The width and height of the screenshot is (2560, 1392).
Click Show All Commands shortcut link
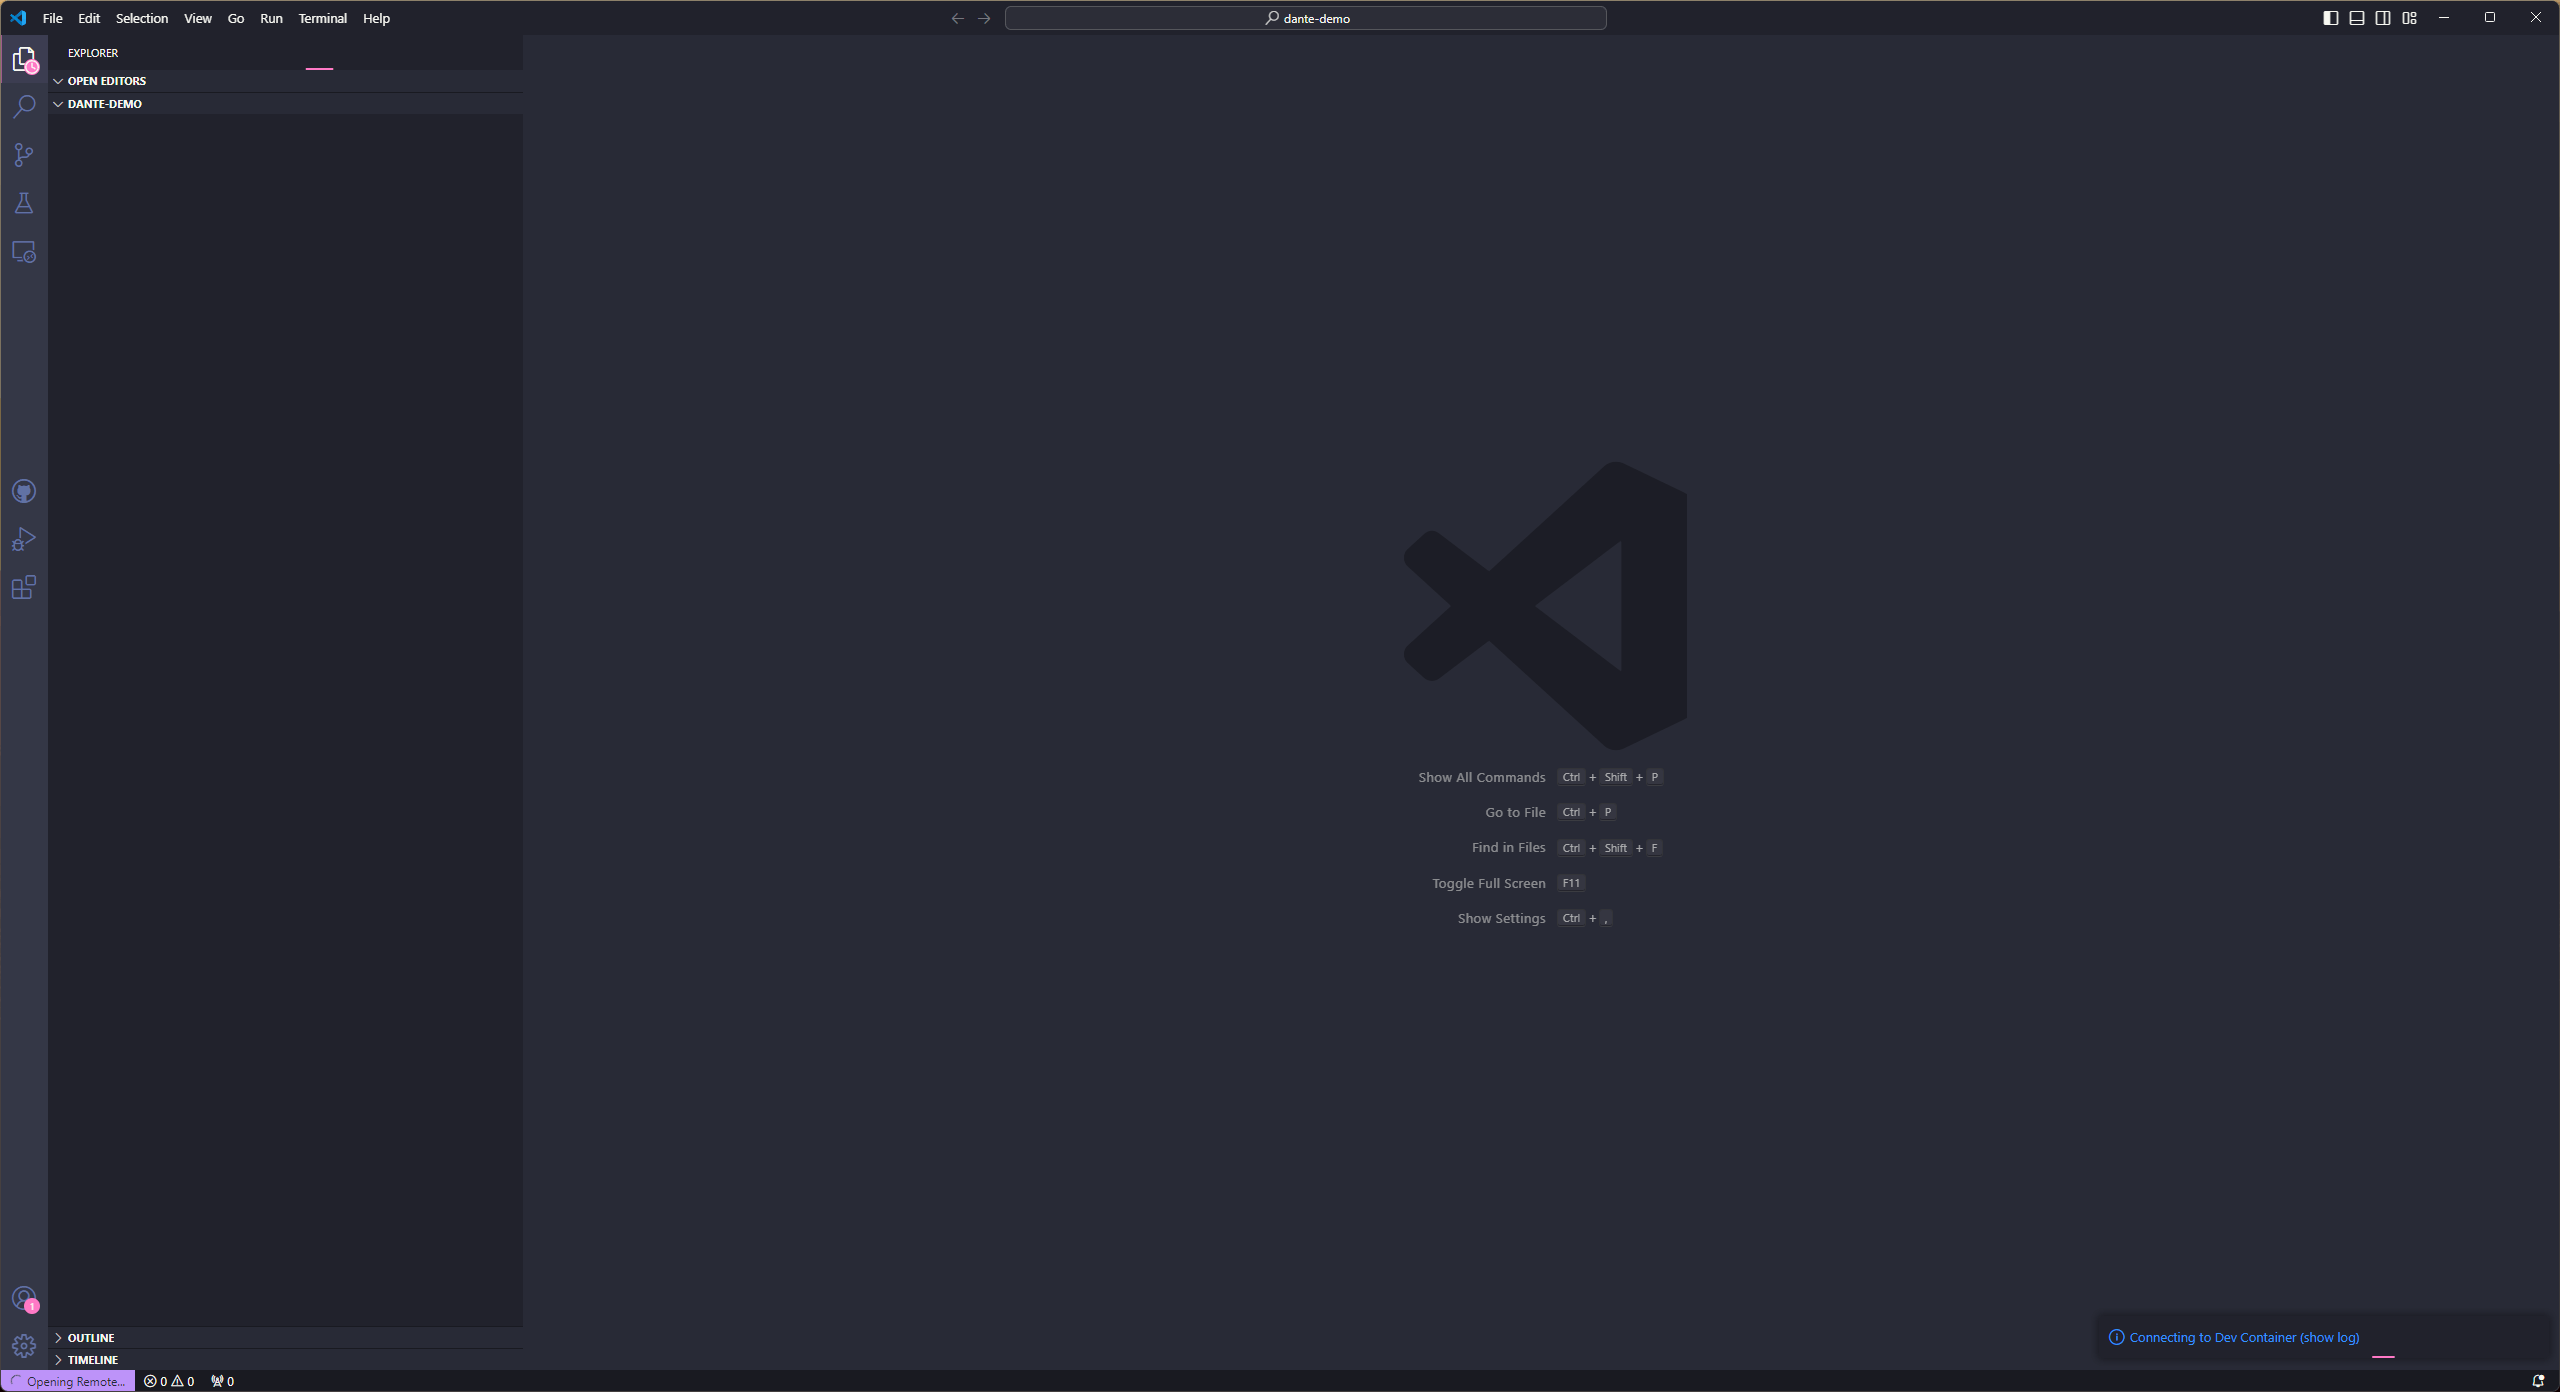(x=1480, y=775)
